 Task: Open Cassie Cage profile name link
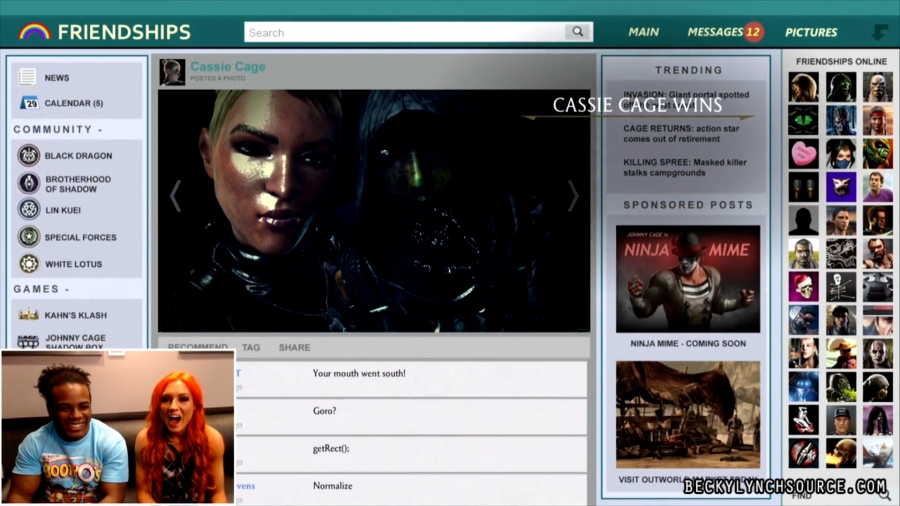(x=228, y=67)
